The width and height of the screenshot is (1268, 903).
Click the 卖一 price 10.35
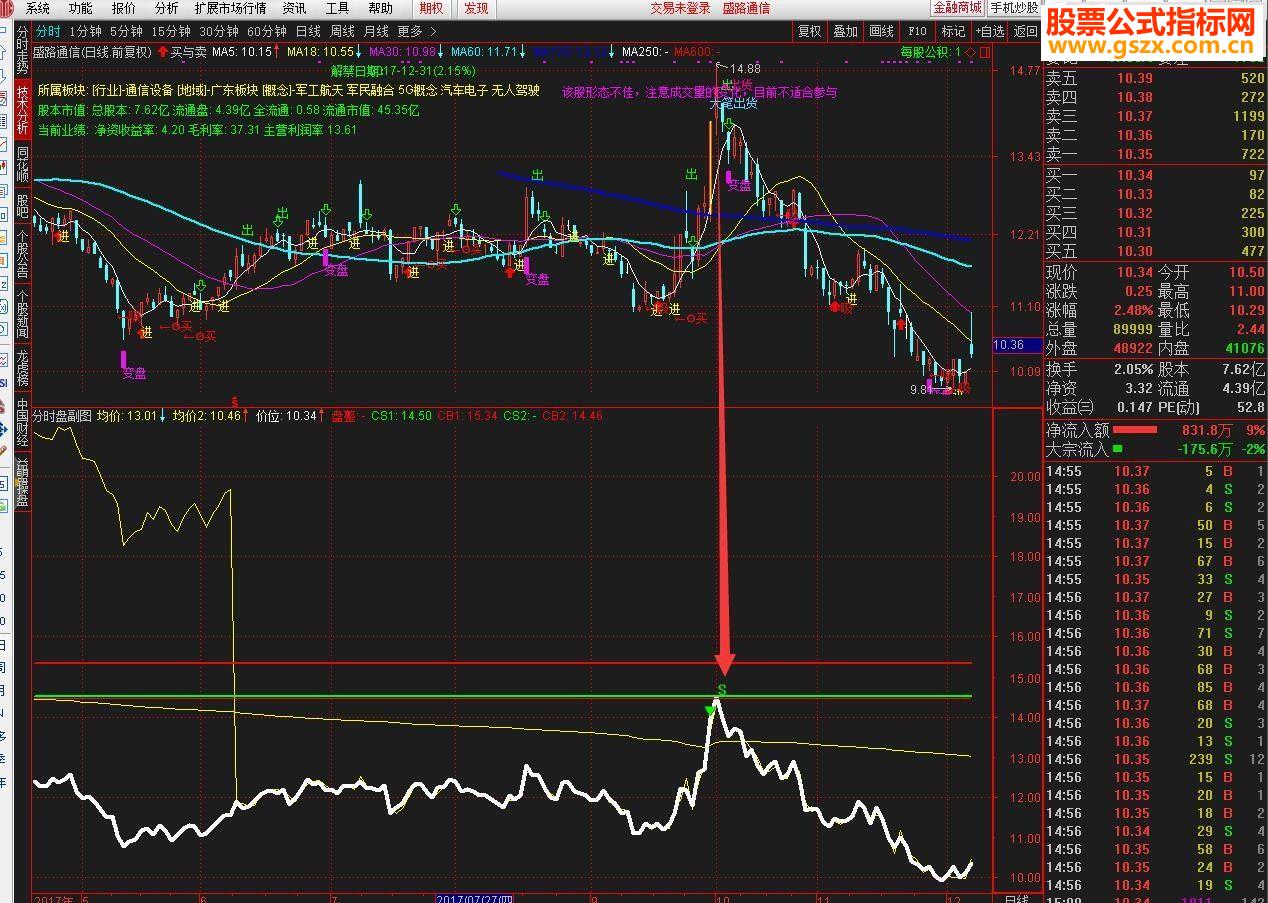pos(1135,154)
